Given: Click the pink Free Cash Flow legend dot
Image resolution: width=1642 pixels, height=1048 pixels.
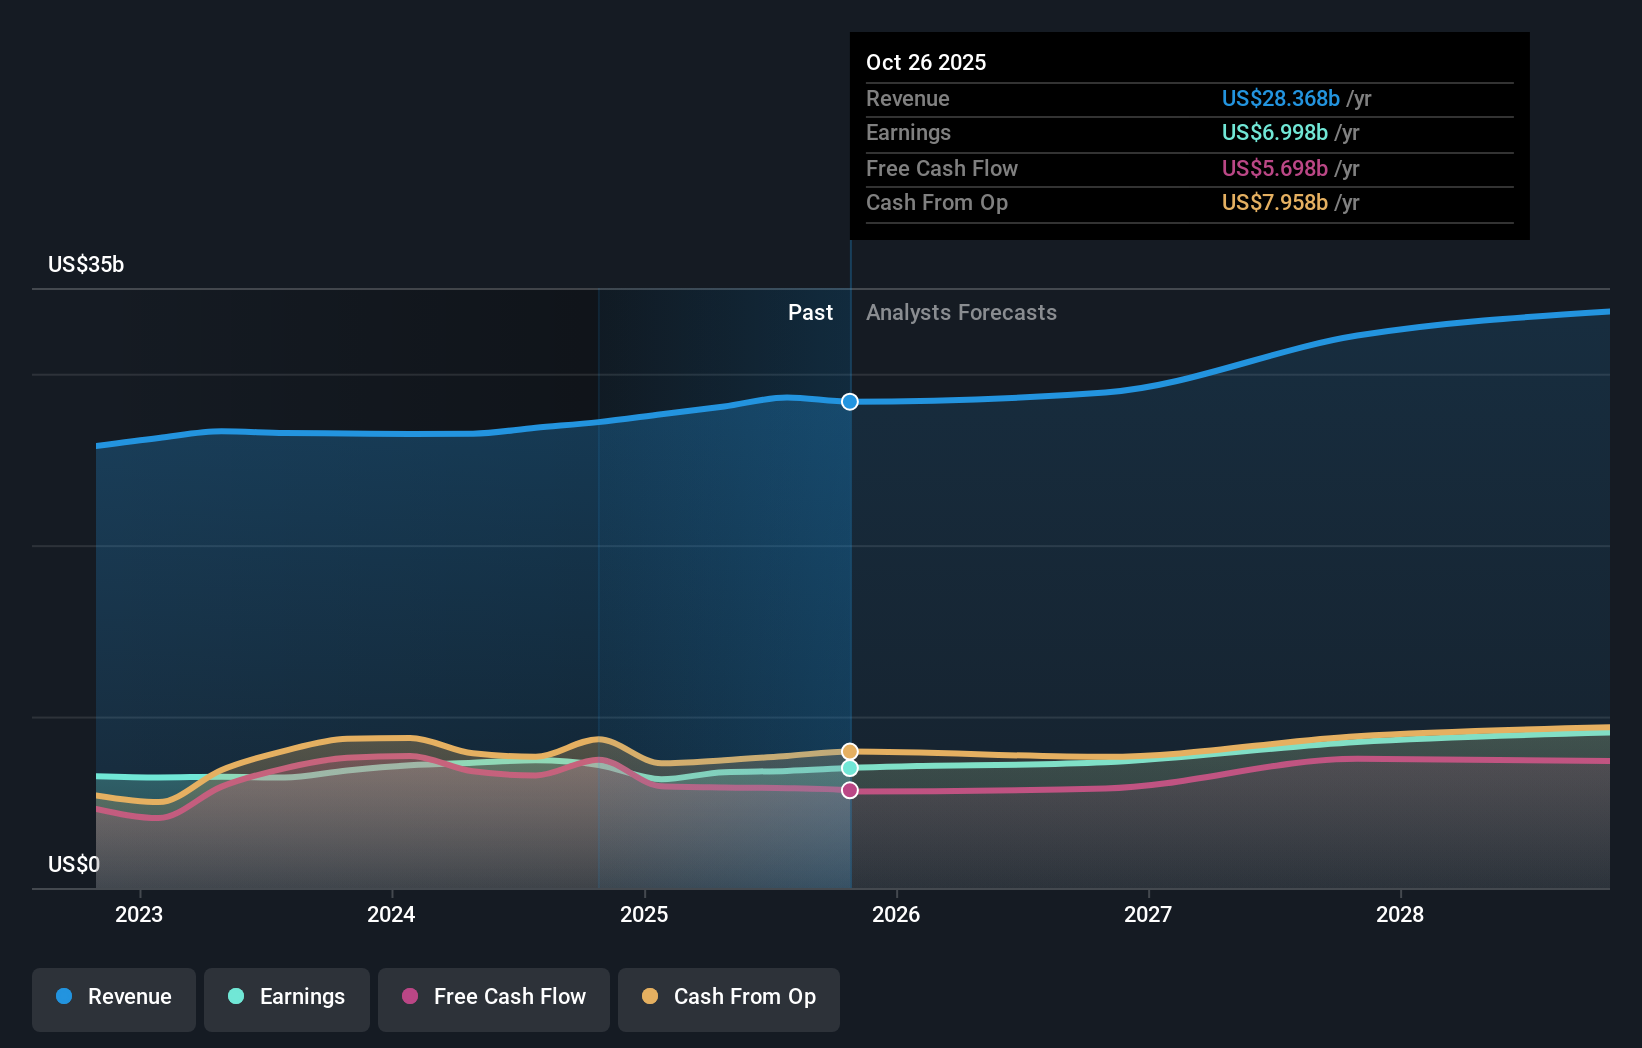Looking at the screenshot, I should coord(410,998).
